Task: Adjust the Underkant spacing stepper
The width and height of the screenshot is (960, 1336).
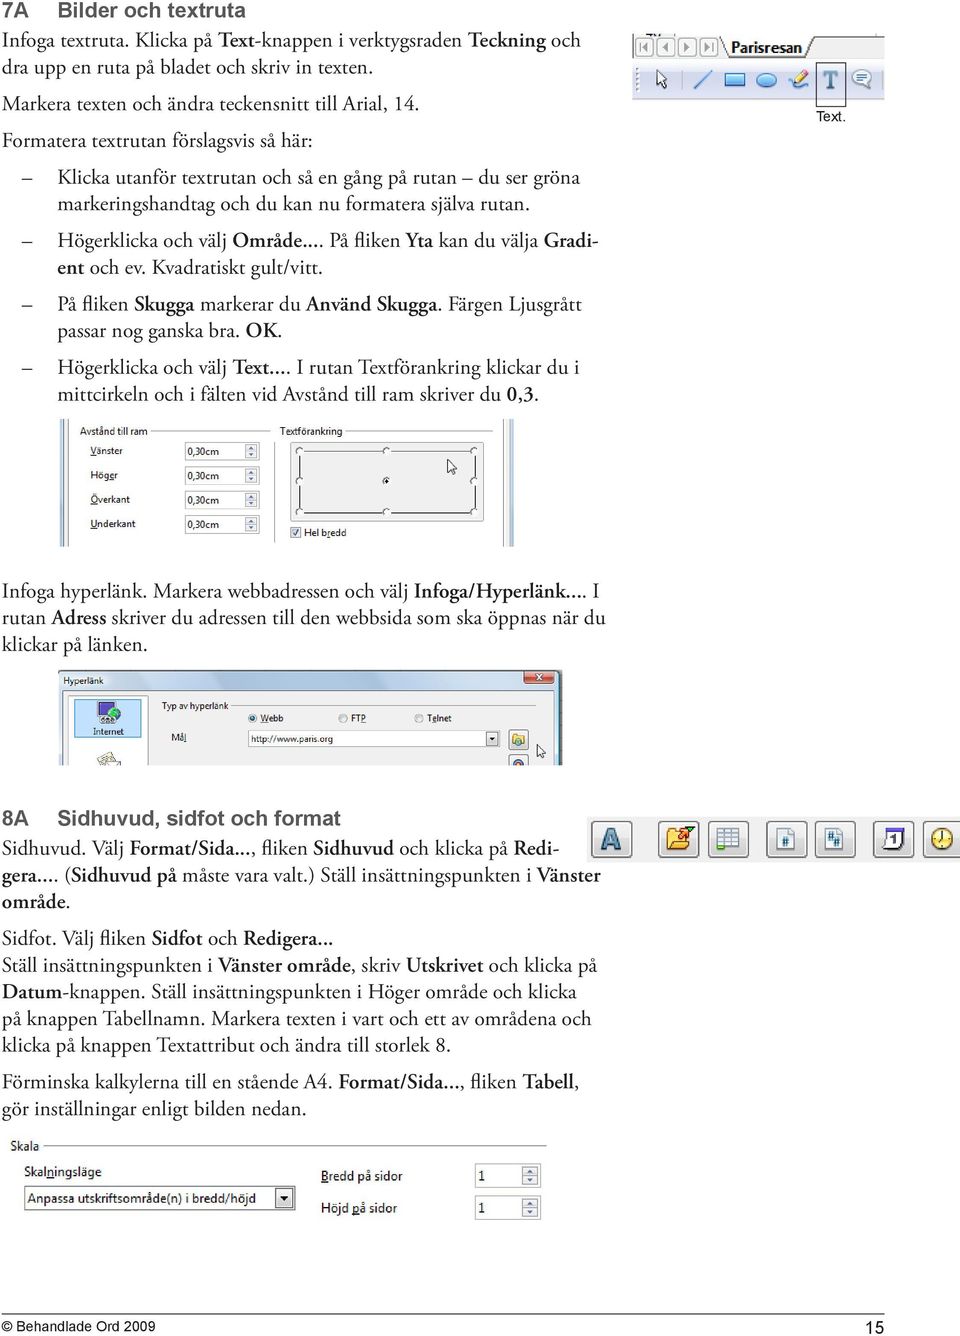Action: [252, 524]
